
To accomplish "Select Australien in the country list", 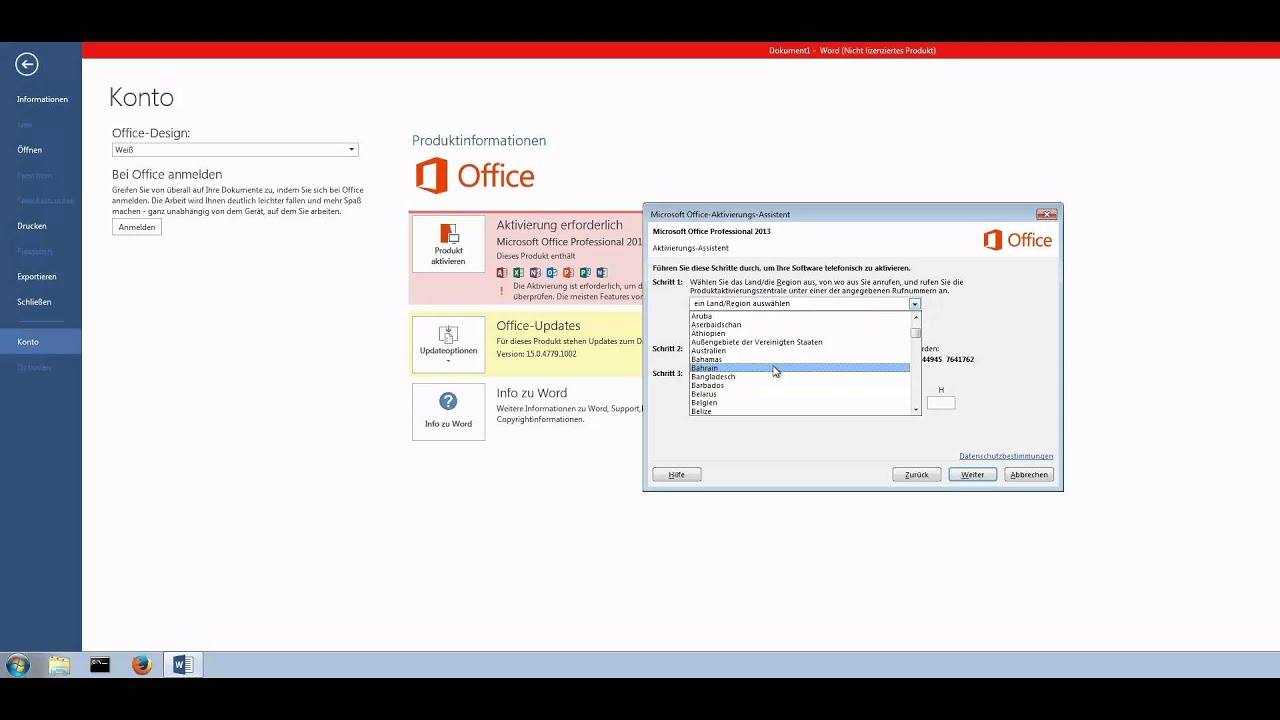I will coord(800,350).
